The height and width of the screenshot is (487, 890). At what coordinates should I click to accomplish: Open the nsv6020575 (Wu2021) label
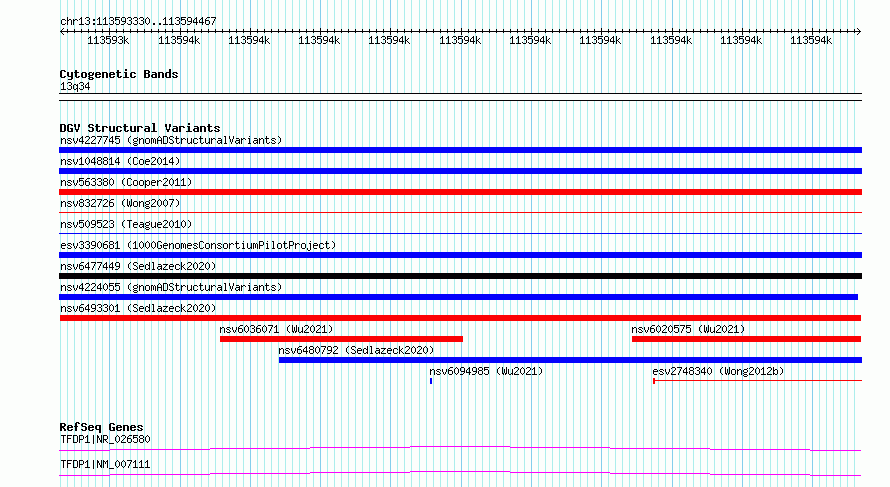tap(688, 329)
